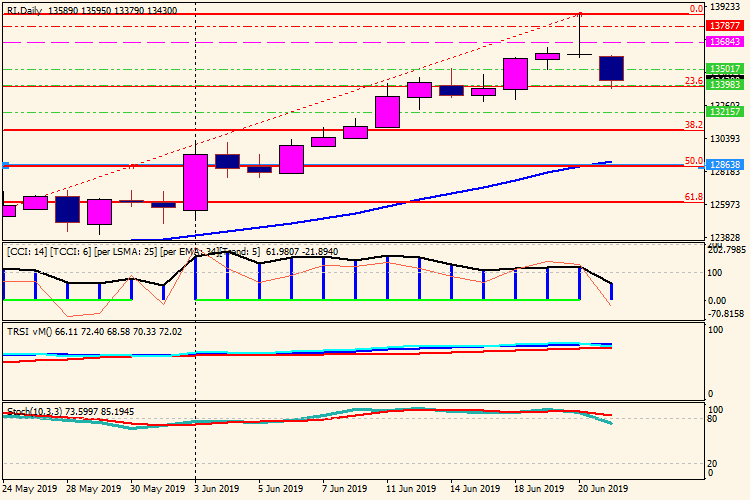Click the magenta 136843 price label
Viewport: 750px width, 500px height.
click(723, 42)
